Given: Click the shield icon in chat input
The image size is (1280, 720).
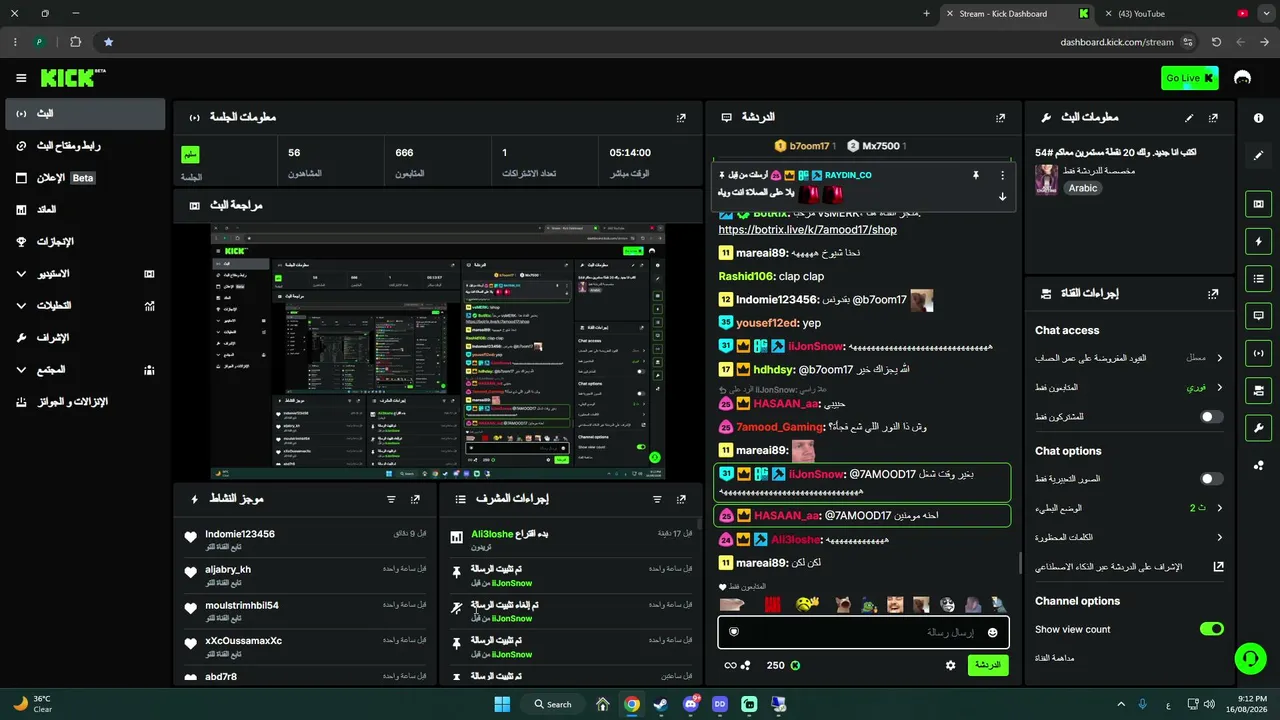Looking at the screenshot, I should coord(734,632).
